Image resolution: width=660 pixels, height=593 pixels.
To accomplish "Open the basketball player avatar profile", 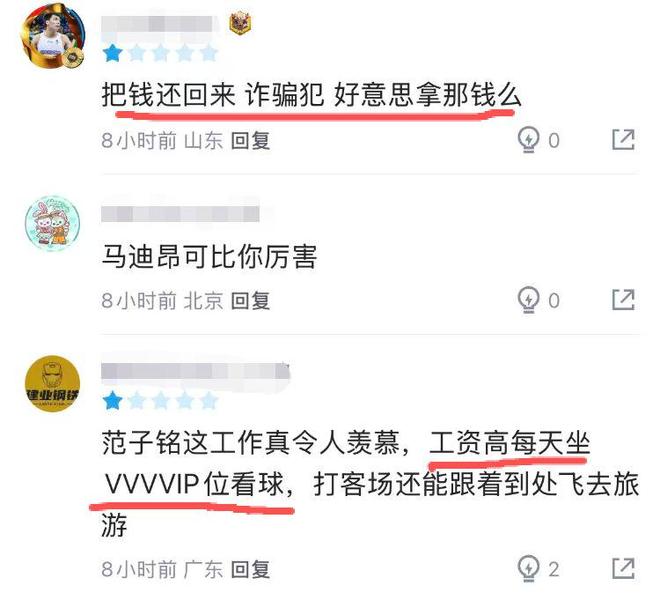I will pos(53,37).
